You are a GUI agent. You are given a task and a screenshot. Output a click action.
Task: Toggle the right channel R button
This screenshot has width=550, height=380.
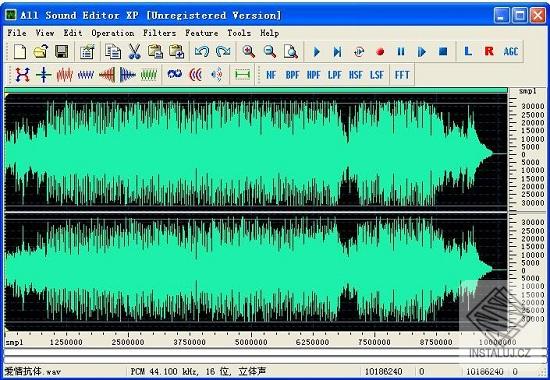click(x=489, y=52)
